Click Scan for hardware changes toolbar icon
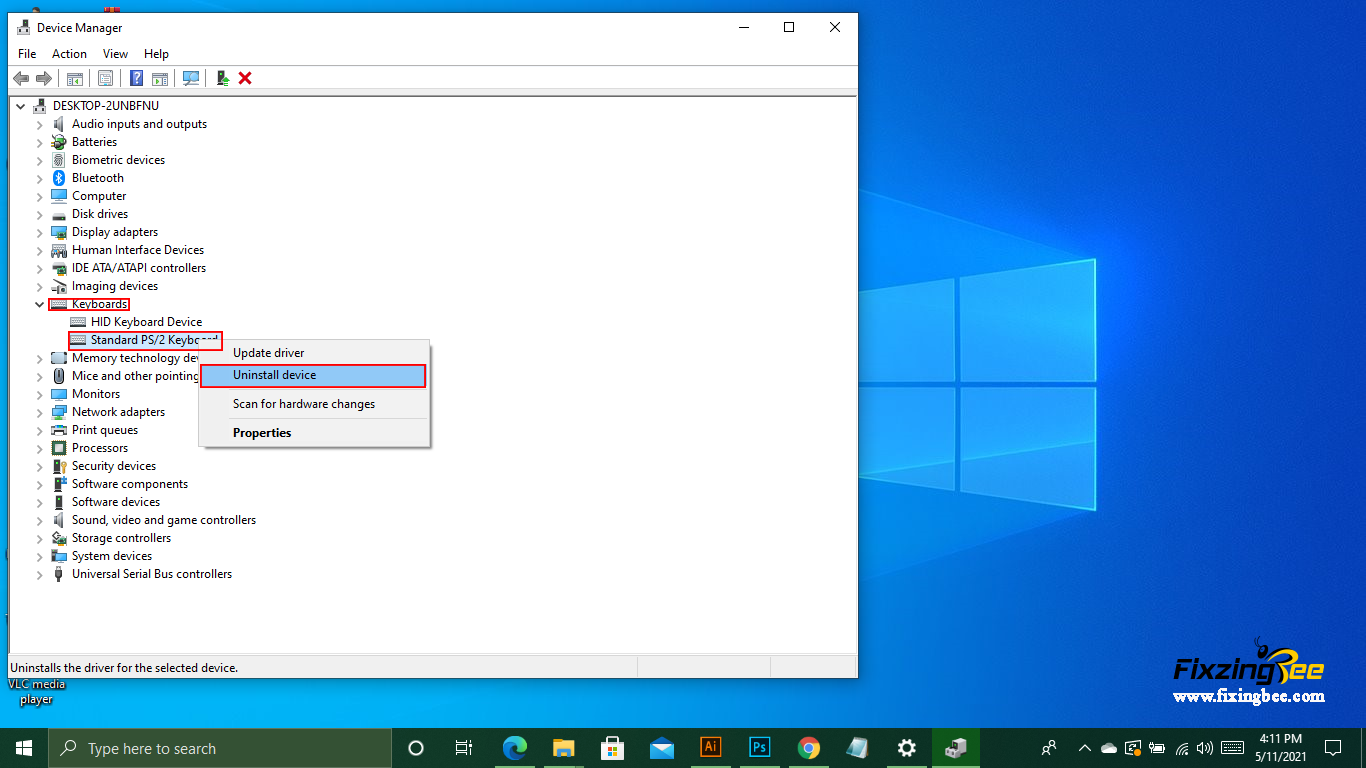 [x=191, y=78]
